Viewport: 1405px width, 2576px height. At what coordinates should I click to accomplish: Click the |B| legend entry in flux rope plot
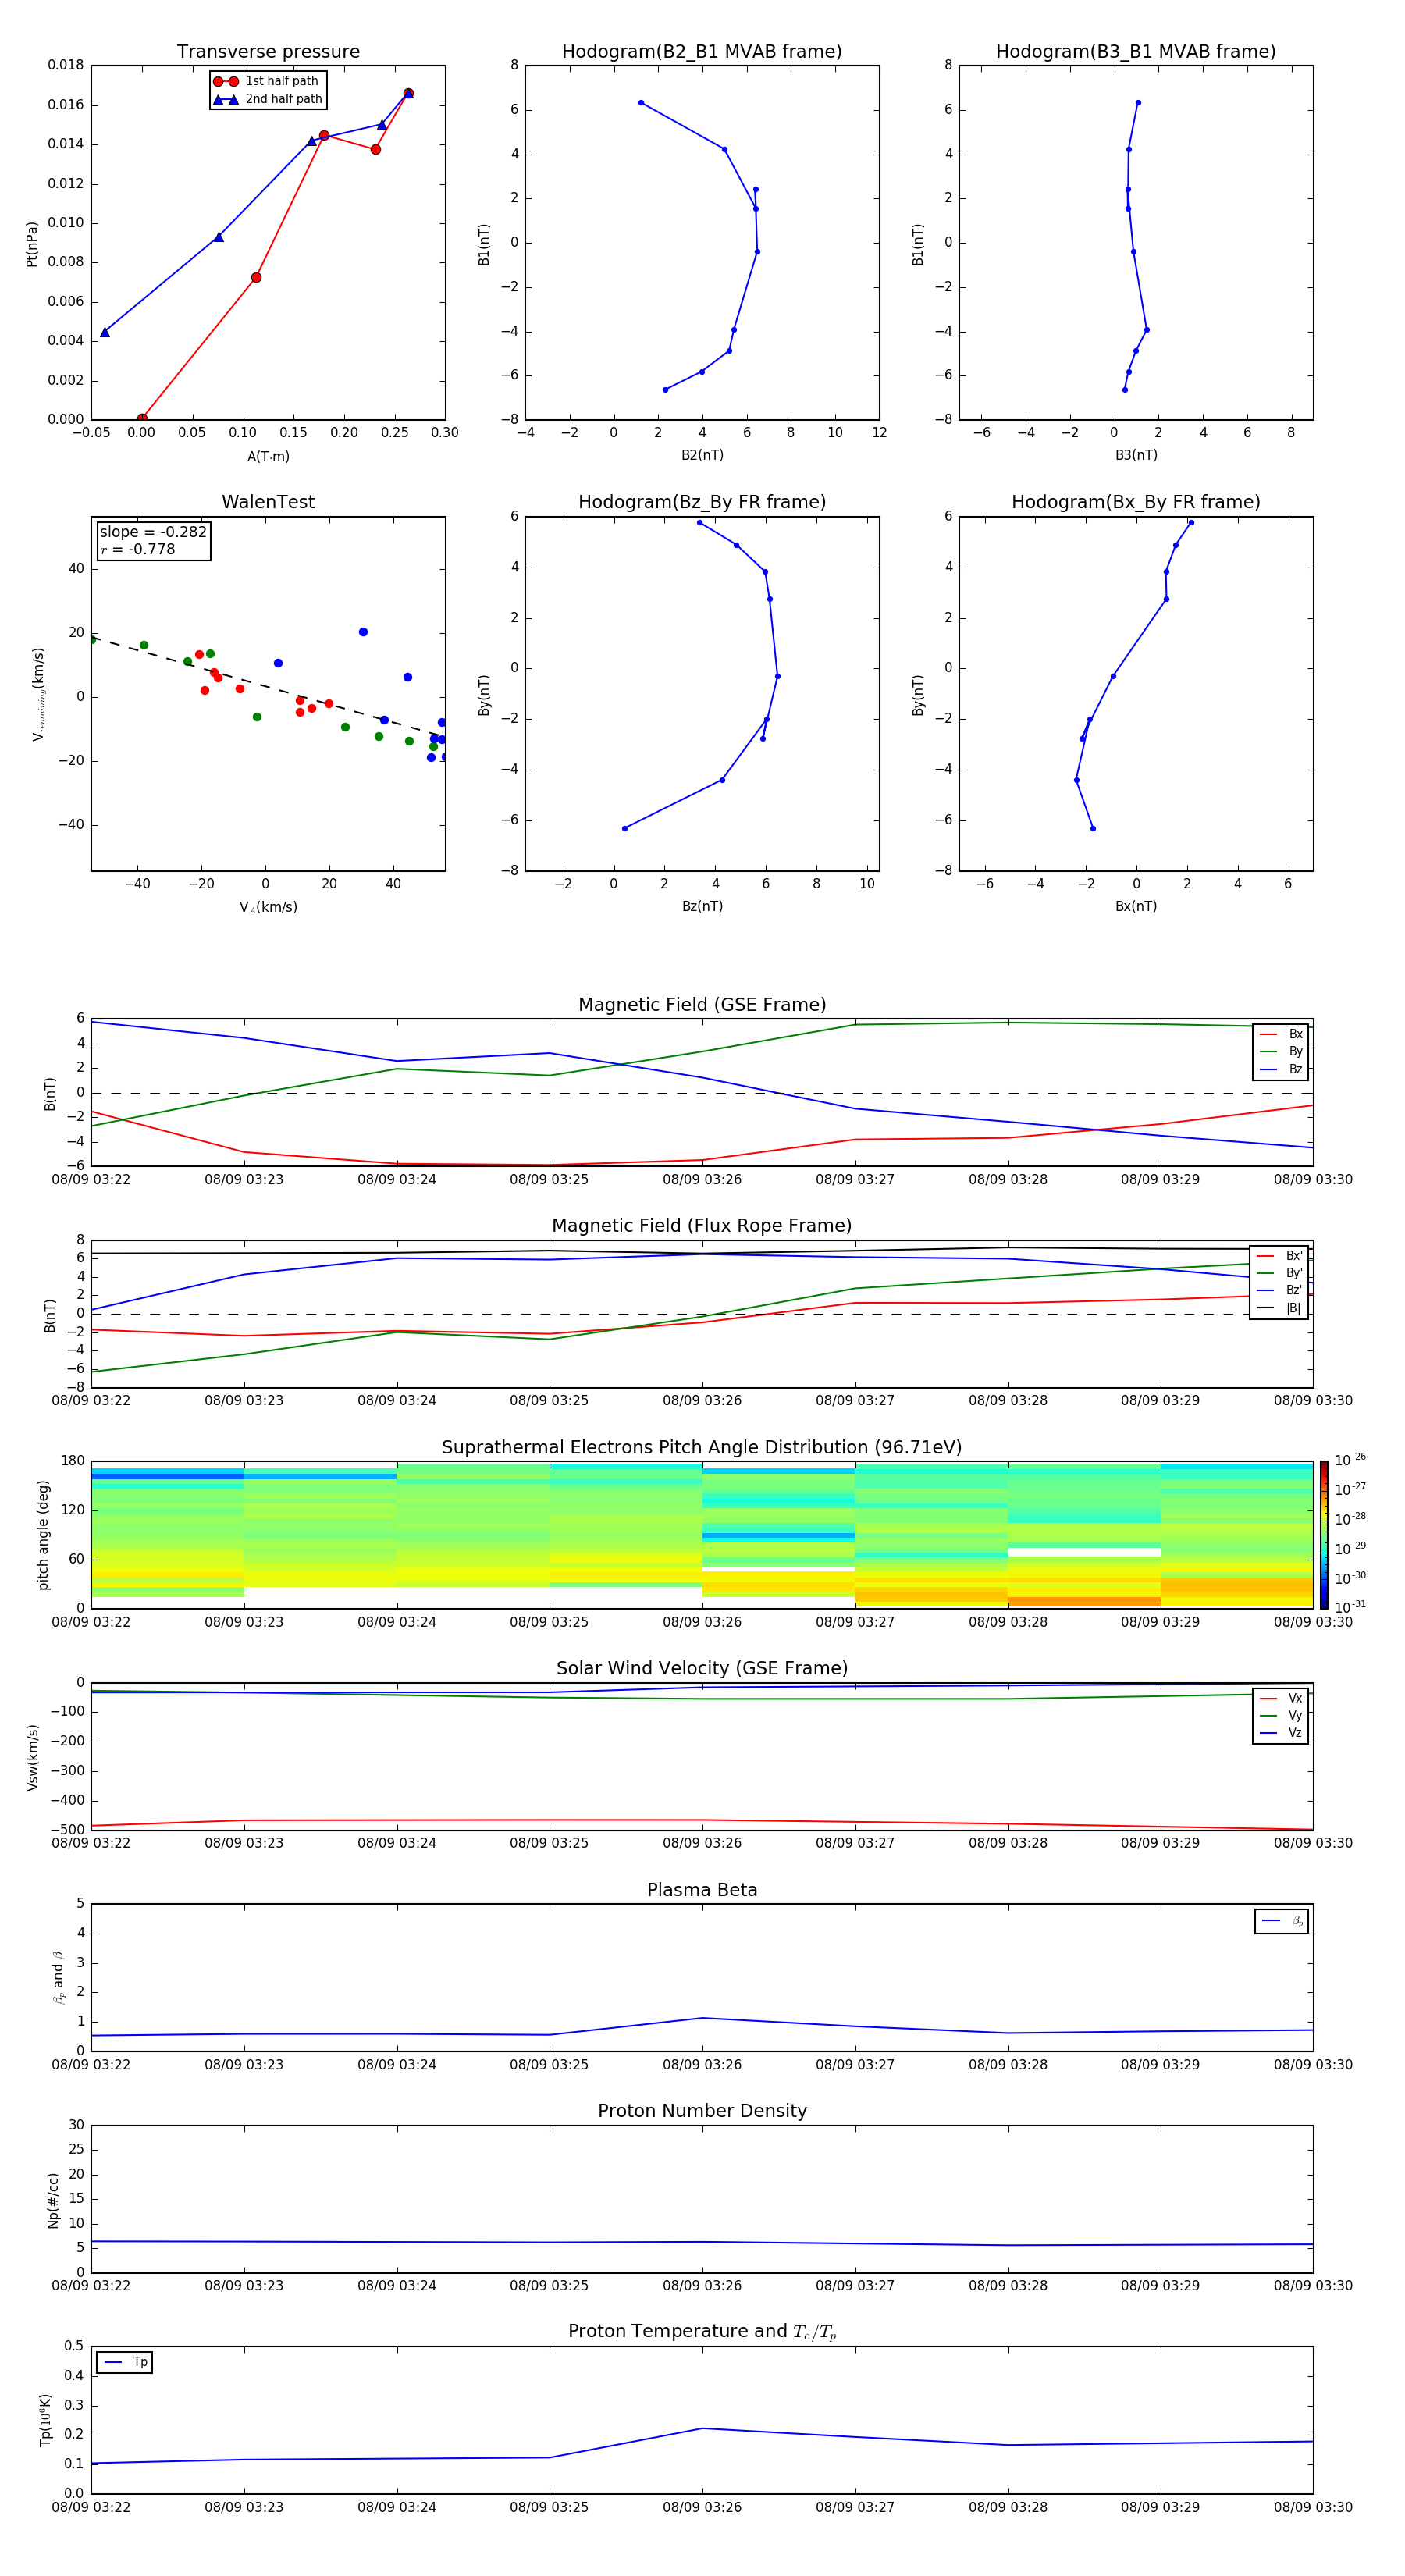point(1279,1308)
